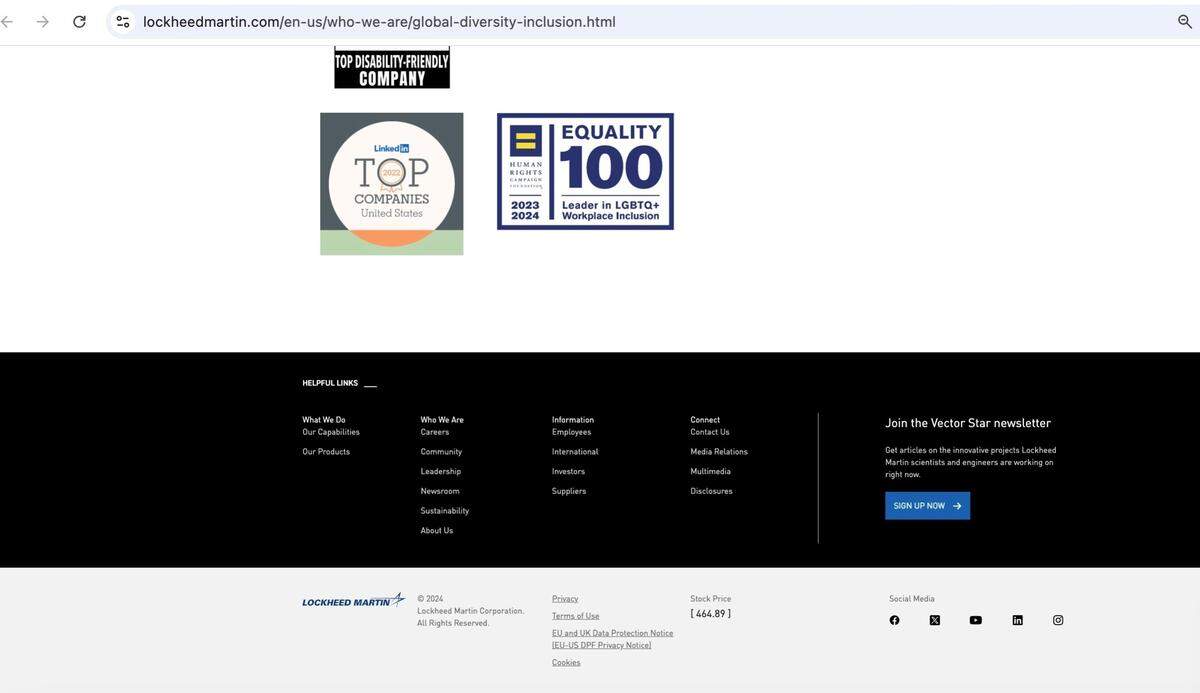Open the Disclosures link

[x=711, y=491]
